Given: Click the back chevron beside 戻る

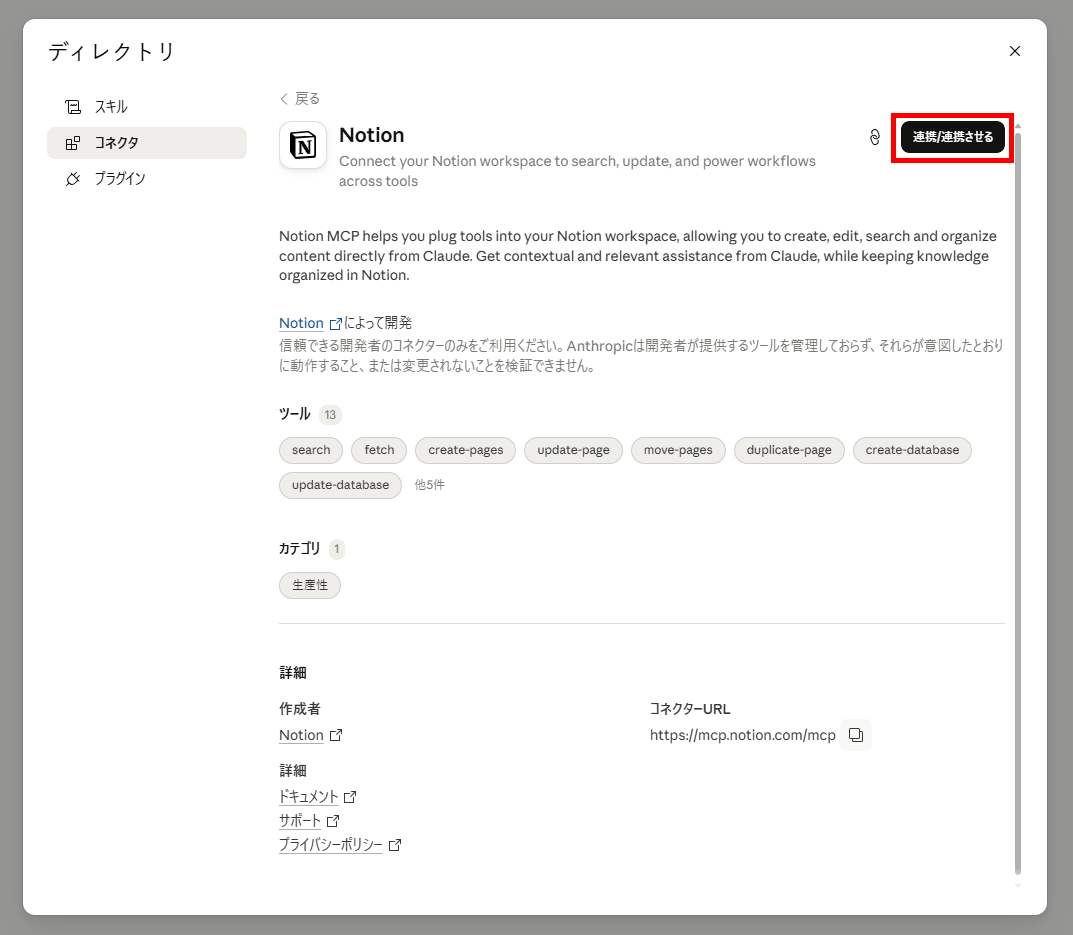Looking at the screenshot, I should [x=284, y=99].
